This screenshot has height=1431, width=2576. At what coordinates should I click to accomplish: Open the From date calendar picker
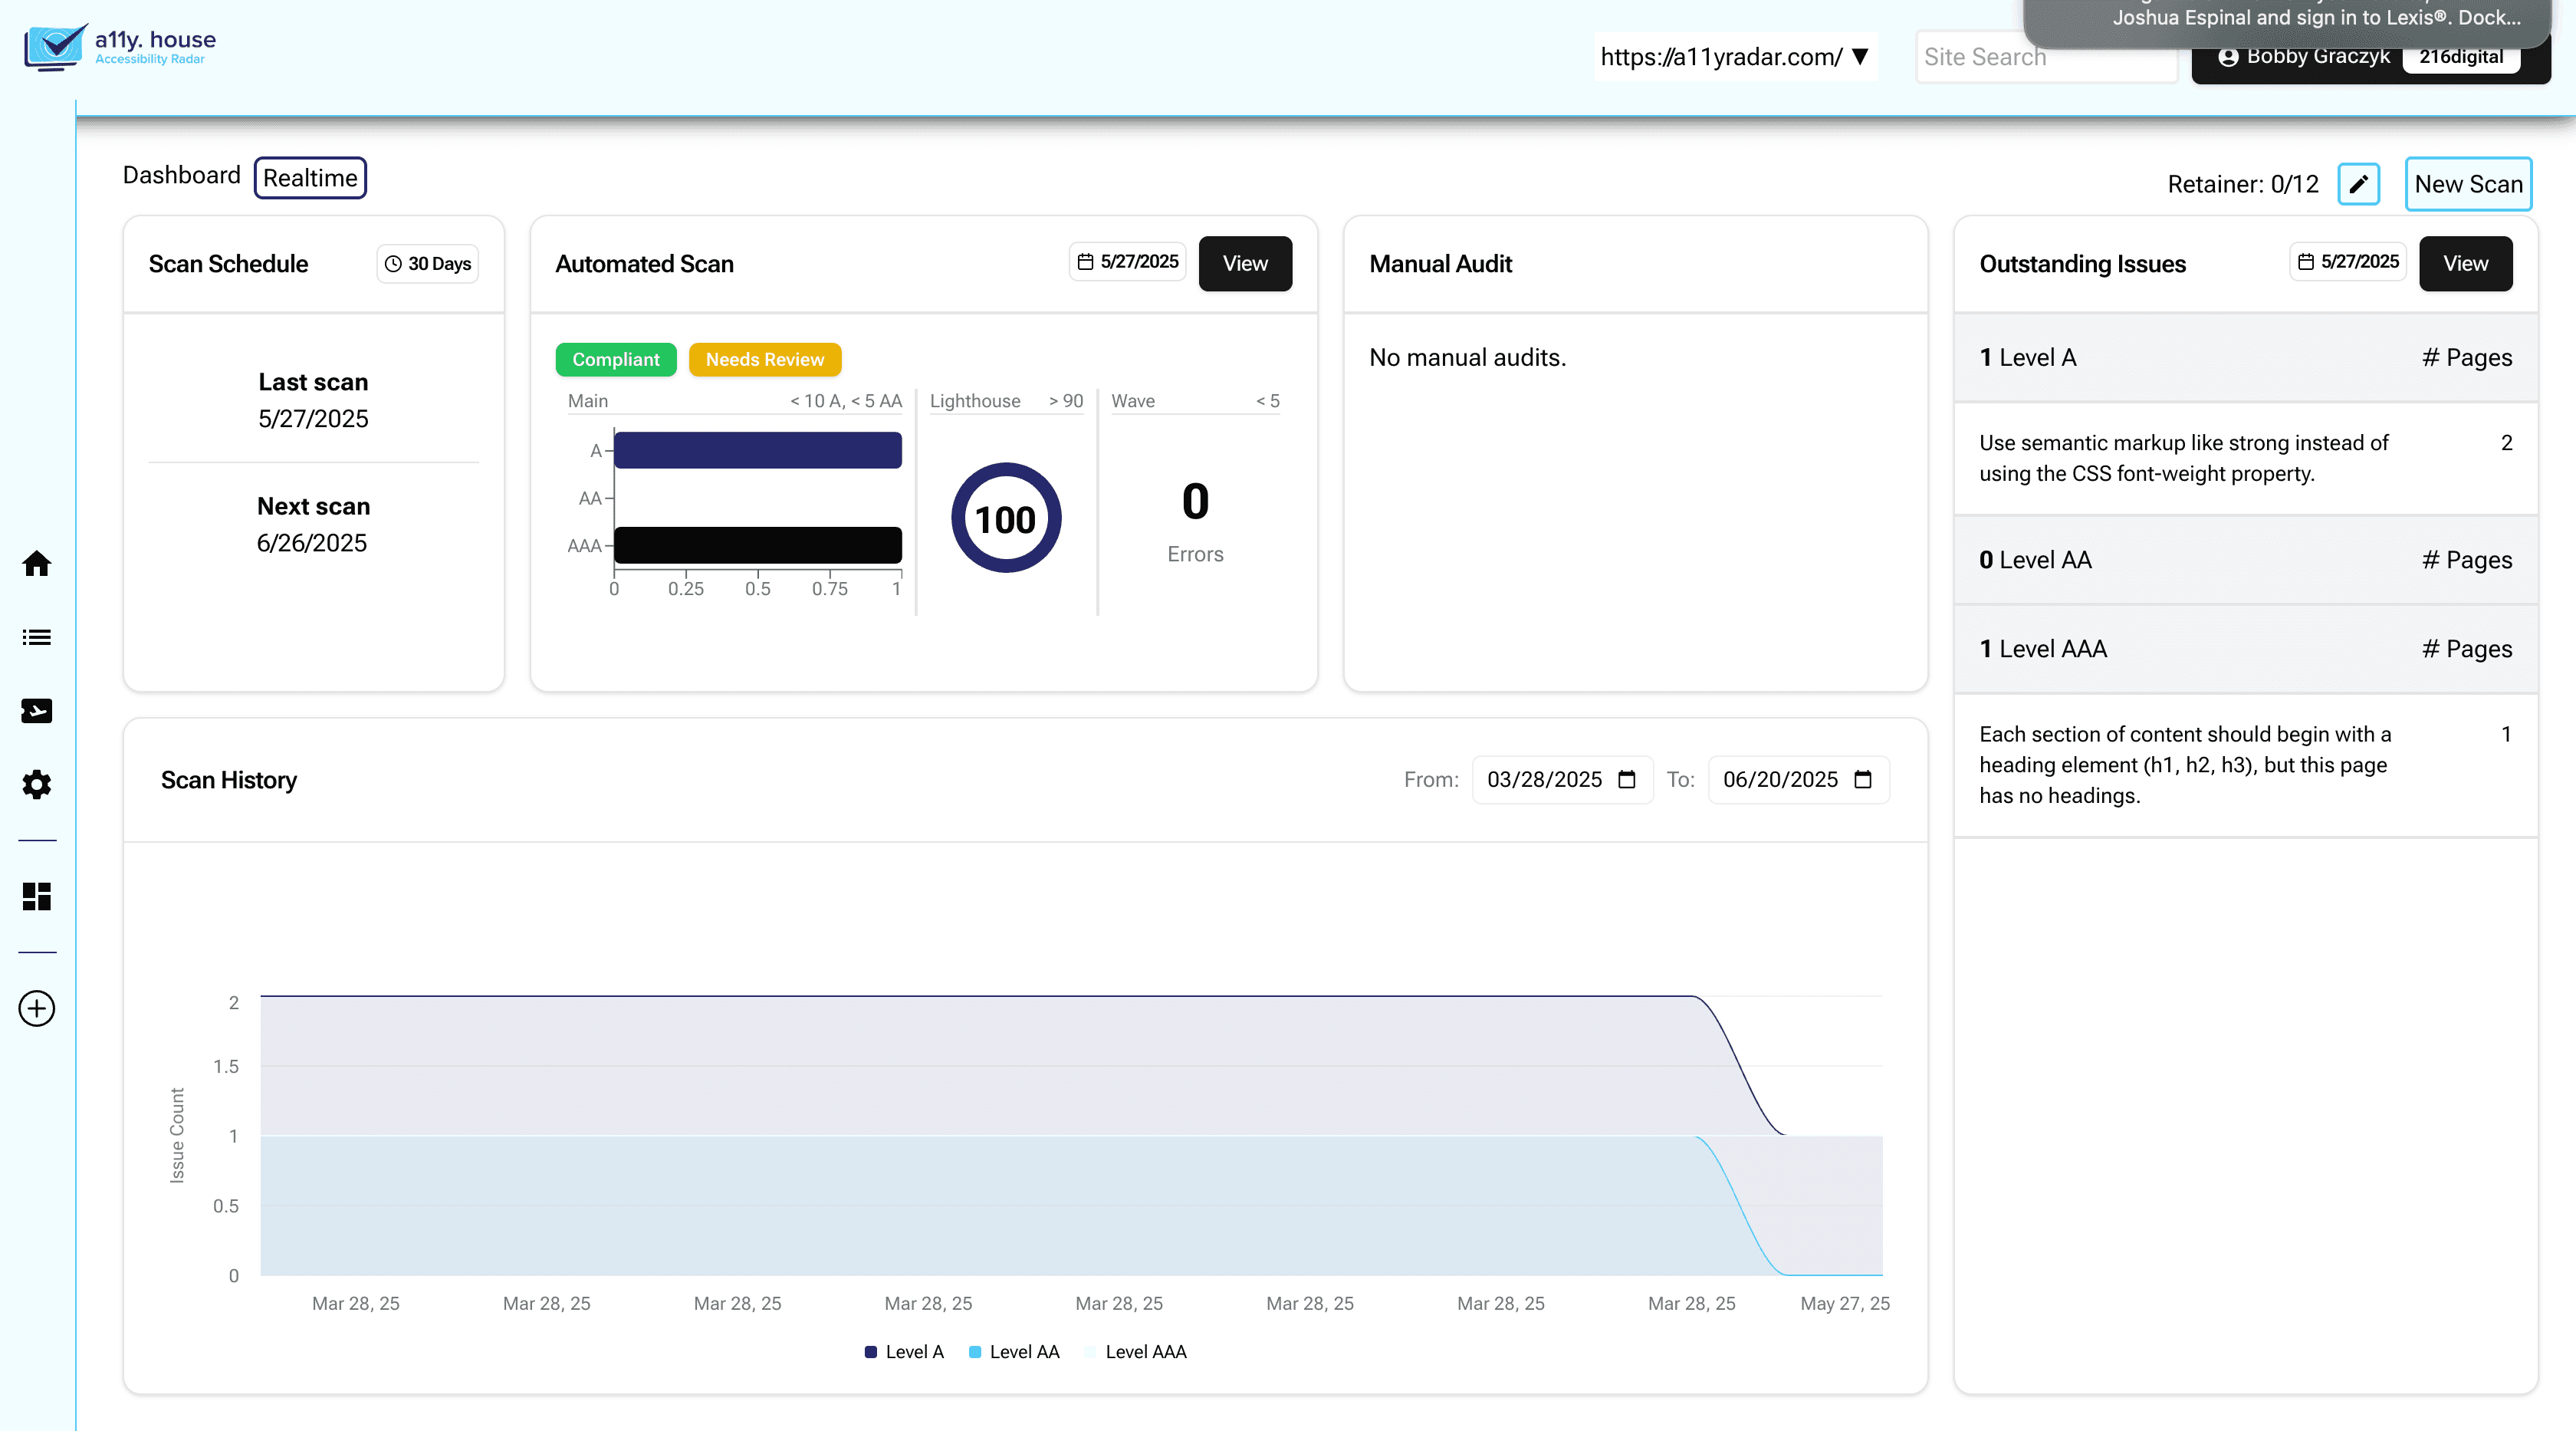point(1627,780)
